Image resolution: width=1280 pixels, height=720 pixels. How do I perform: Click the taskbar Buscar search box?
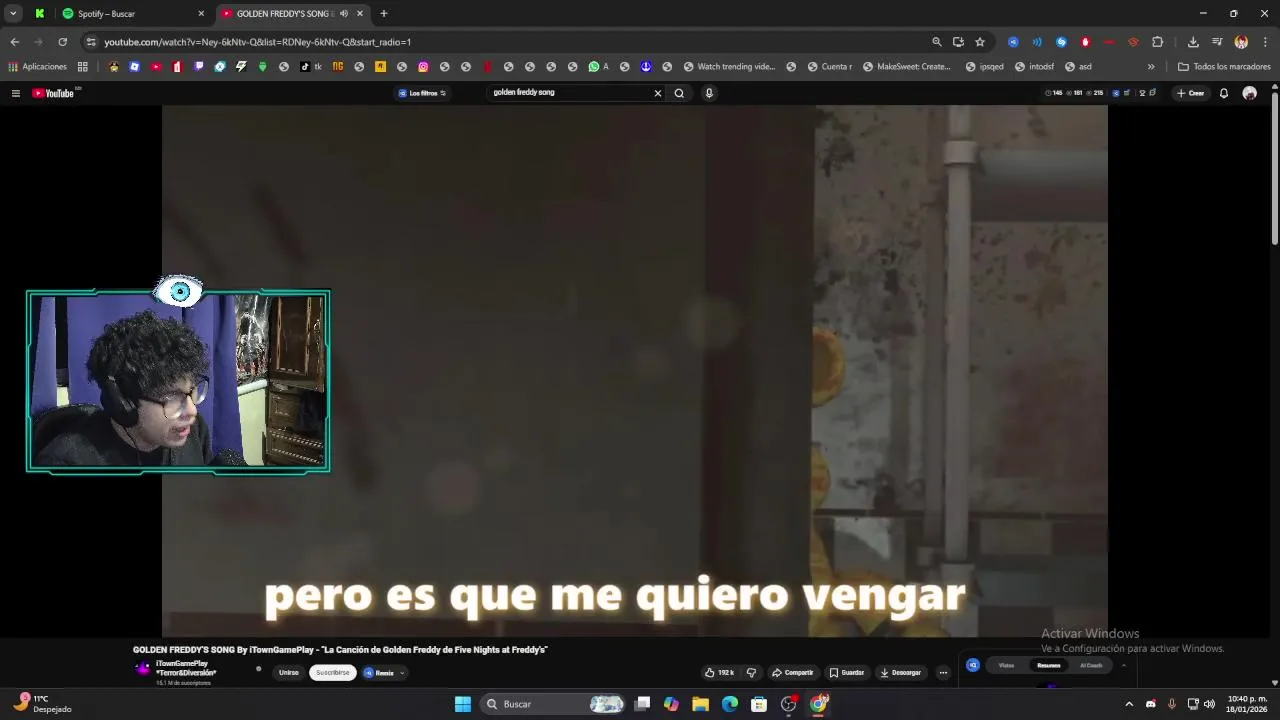pos(555,704)
